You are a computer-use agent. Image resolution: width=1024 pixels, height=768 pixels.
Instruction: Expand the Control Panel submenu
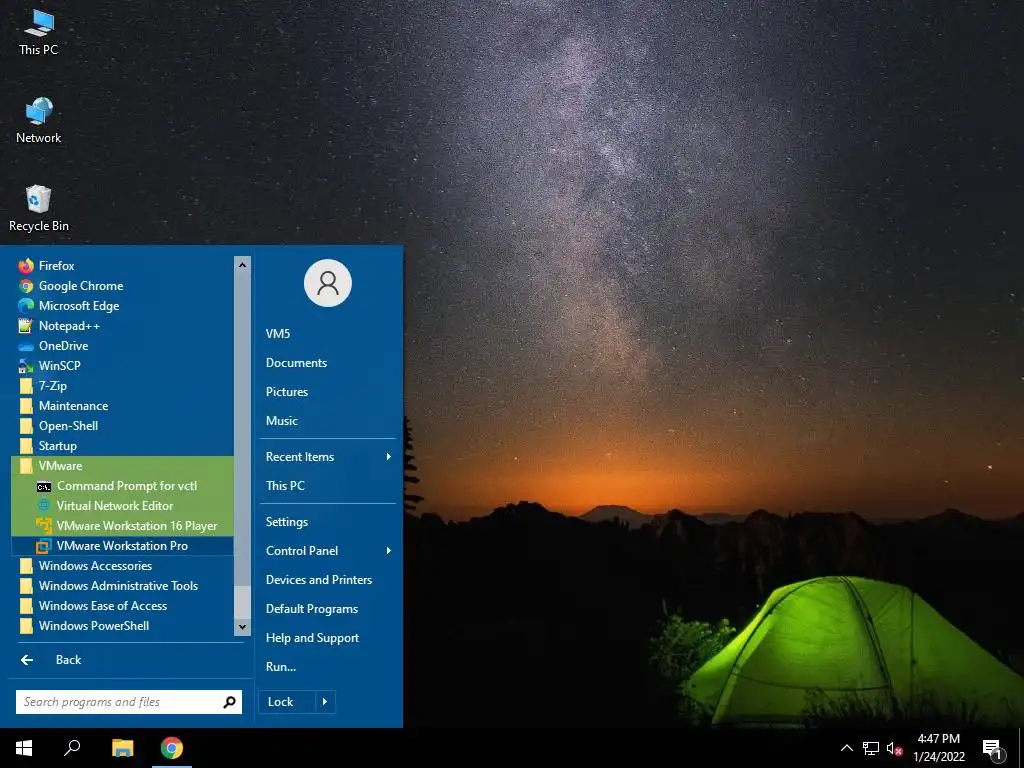click(328, 551)
